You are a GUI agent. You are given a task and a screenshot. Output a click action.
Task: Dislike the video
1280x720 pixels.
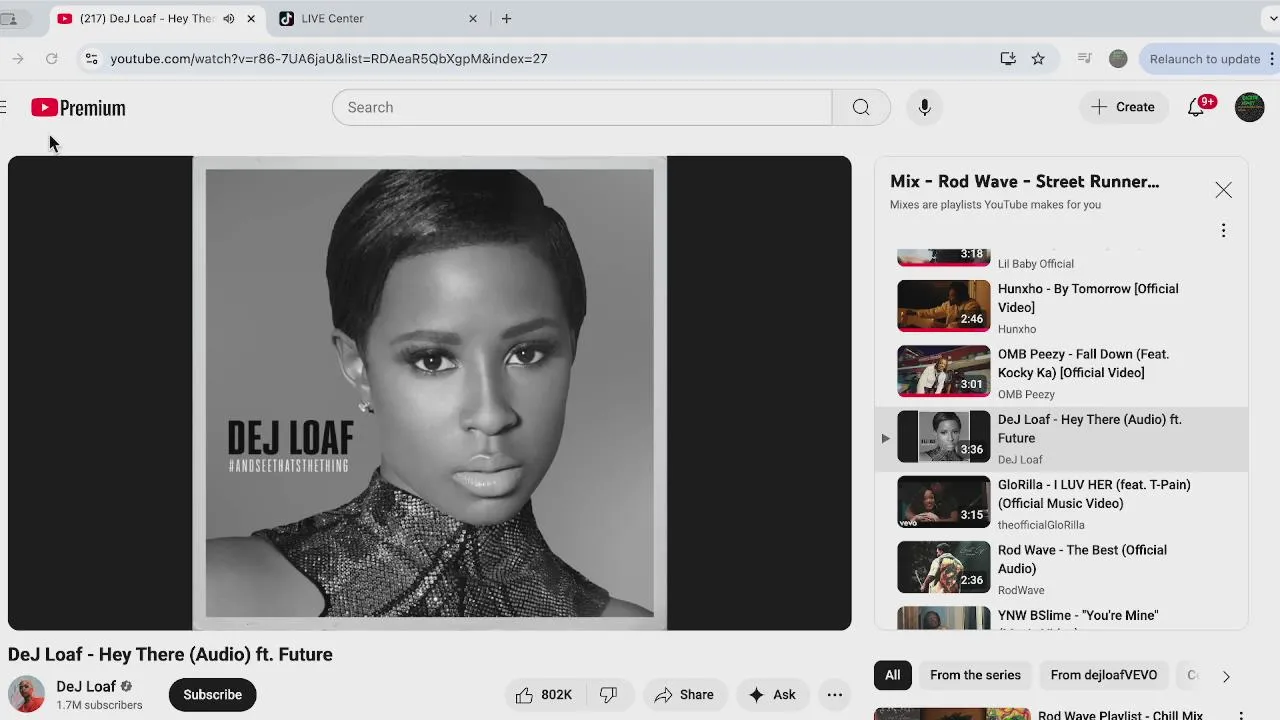point(609,695)
